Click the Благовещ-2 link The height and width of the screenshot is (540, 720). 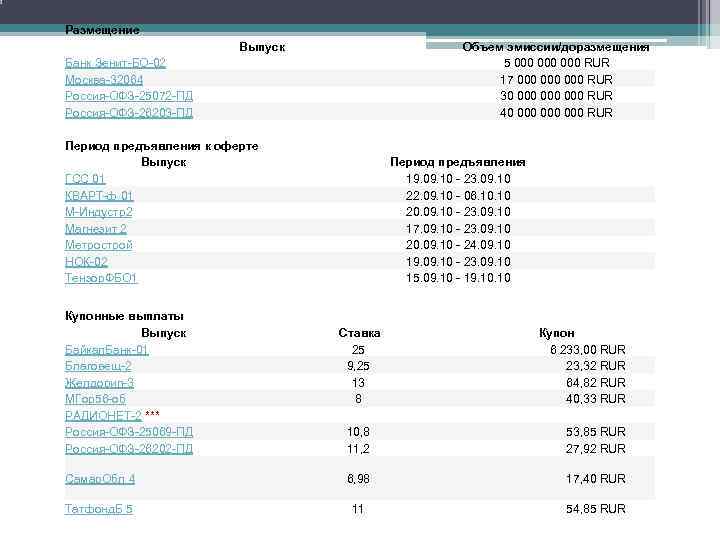98,366
